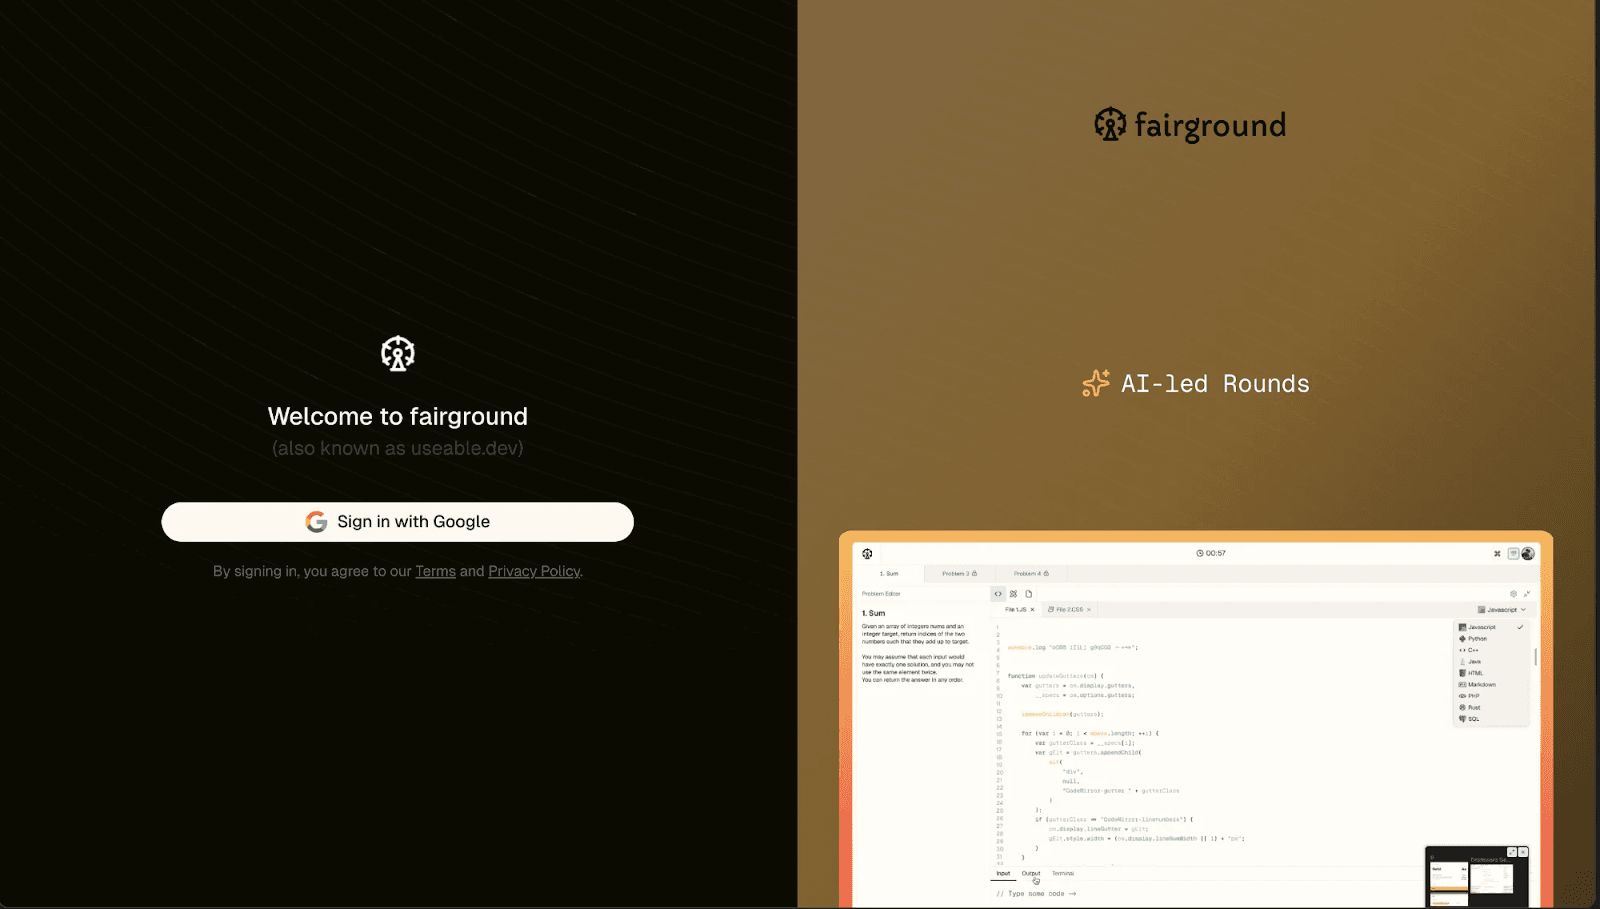Switch to the File 2.CSS tab

click(1068, 609)
